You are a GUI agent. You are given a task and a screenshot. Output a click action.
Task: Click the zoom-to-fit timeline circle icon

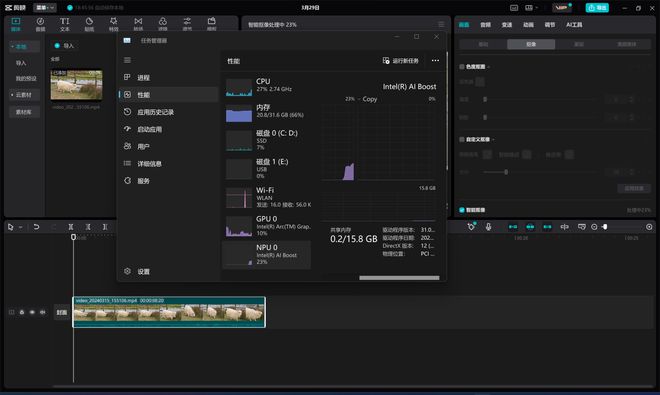pyautogui.click(x=649, y=227)
